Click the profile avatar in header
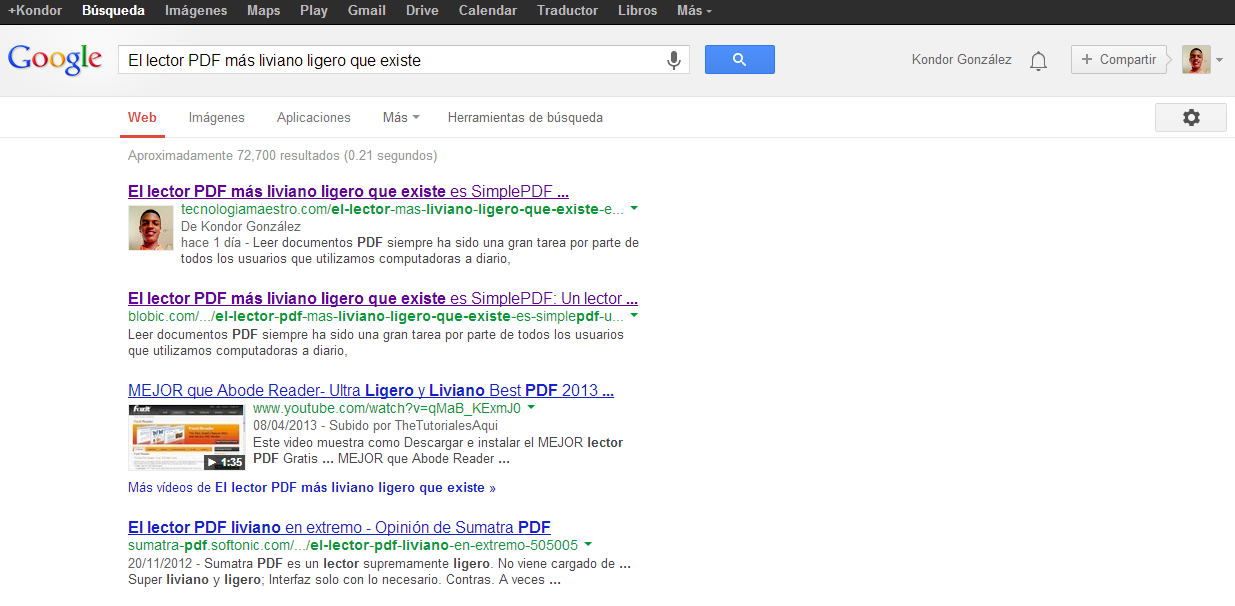This screenshot has width=1235, height=606. (x=1196, y=60)
